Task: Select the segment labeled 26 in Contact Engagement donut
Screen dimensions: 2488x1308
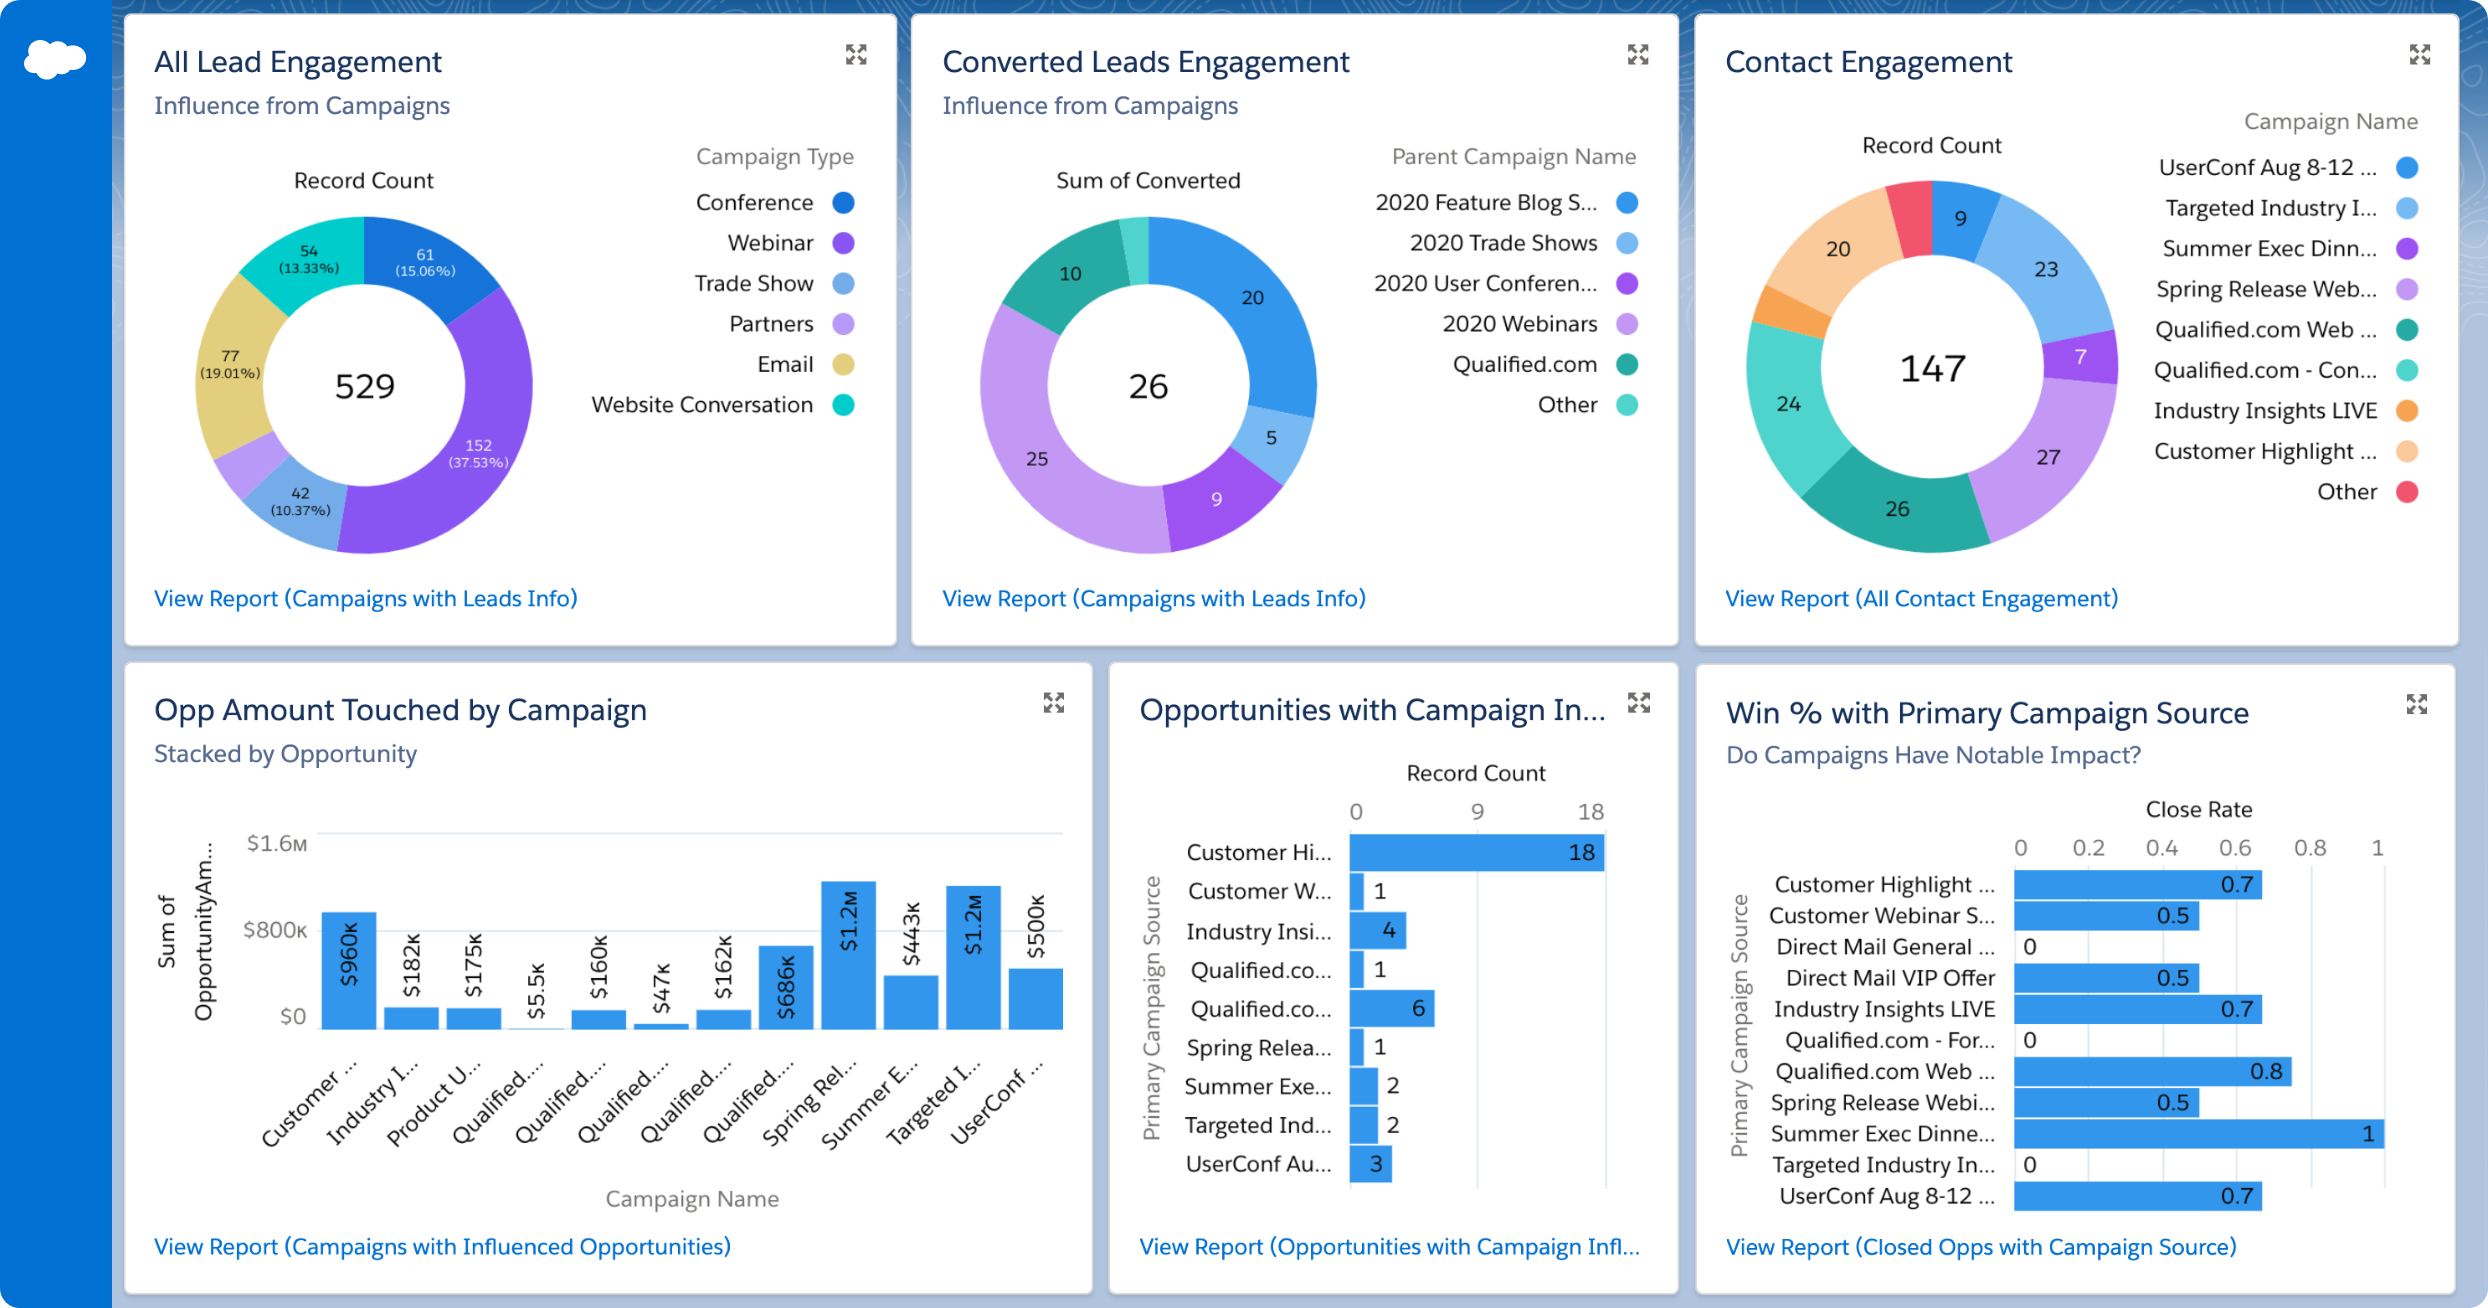Action: click(1897, 509)
